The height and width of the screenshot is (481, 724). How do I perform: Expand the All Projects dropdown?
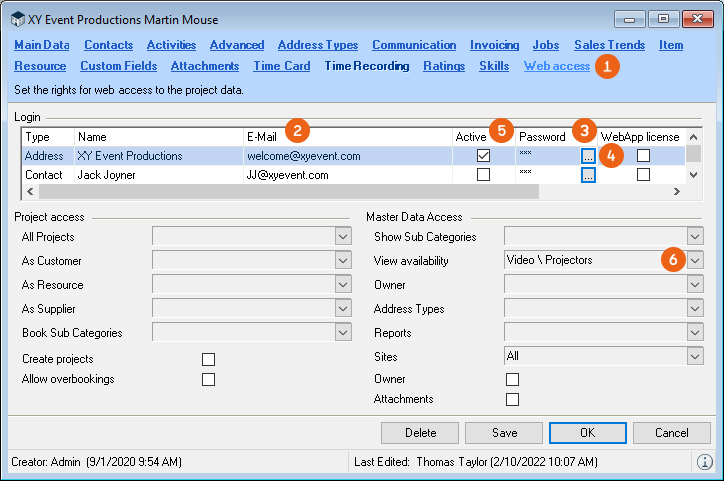pos(343,237)
